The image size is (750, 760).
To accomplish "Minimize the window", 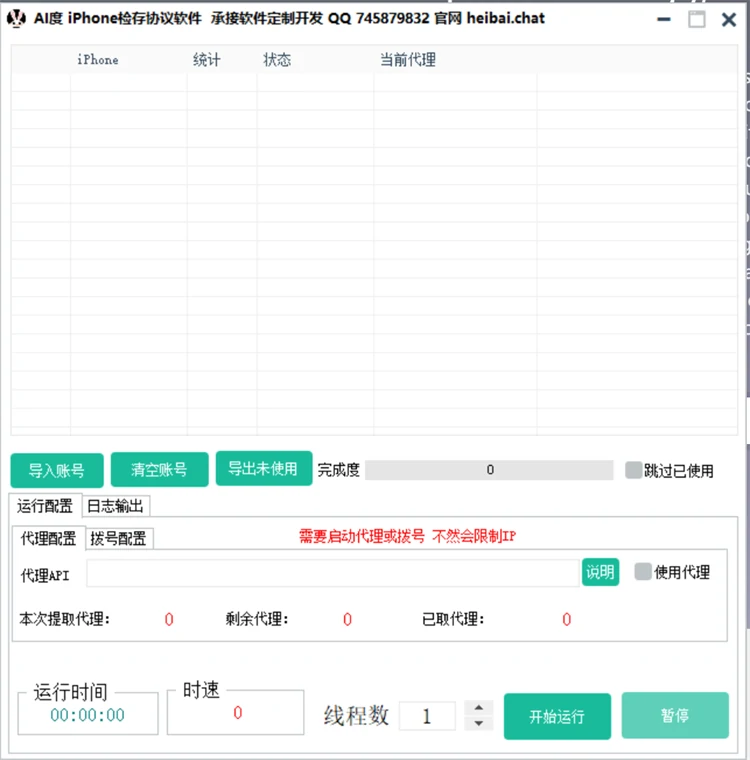I will pos(664,19).
